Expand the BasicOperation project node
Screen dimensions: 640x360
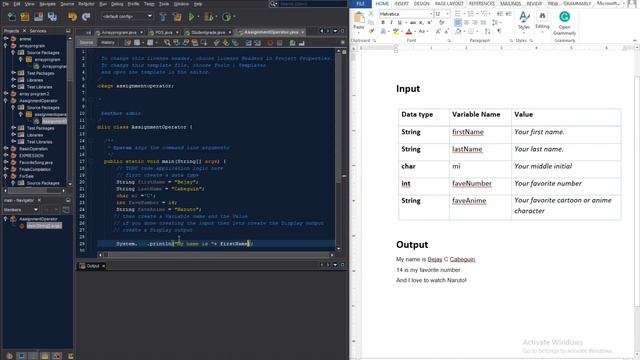point(6,149)
